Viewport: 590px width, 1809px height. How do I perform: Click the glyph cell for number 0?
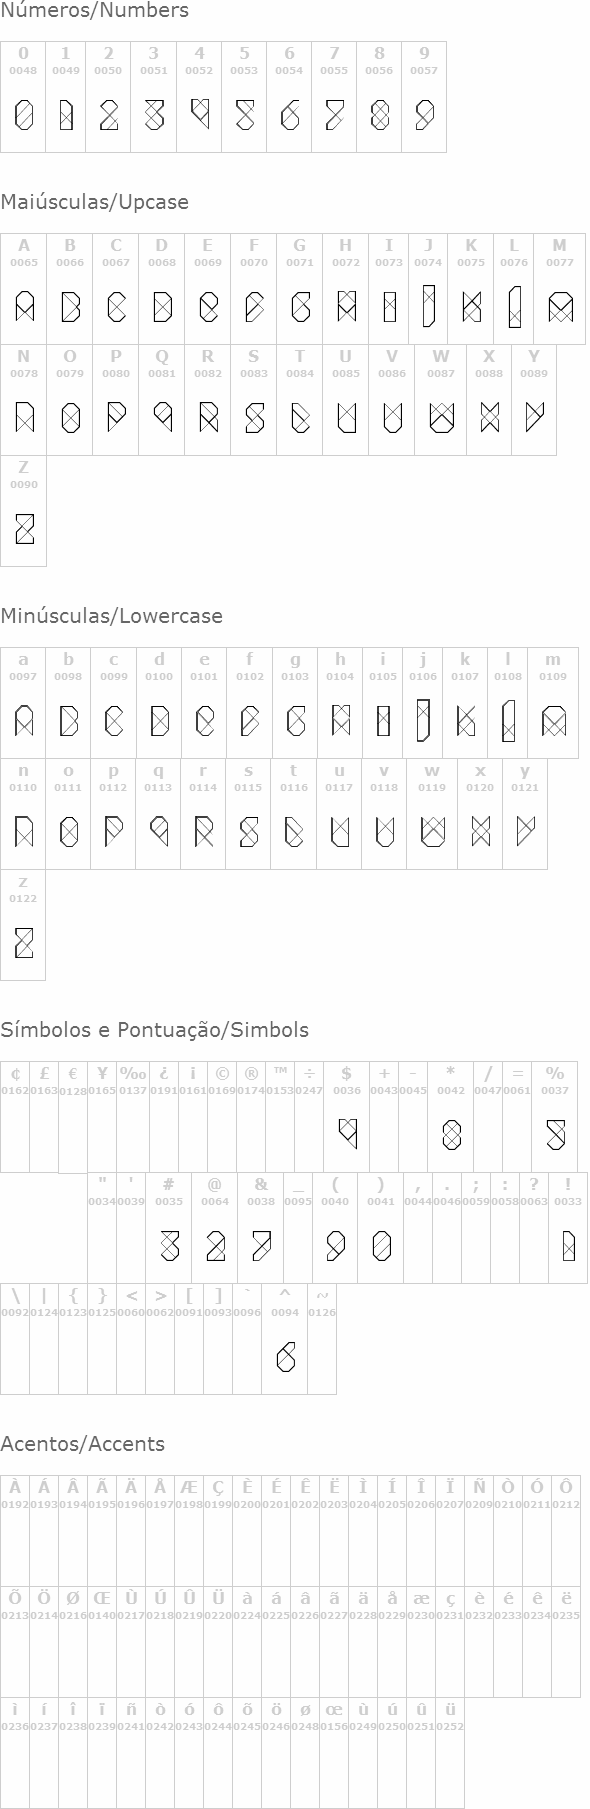tap(23, 97)
